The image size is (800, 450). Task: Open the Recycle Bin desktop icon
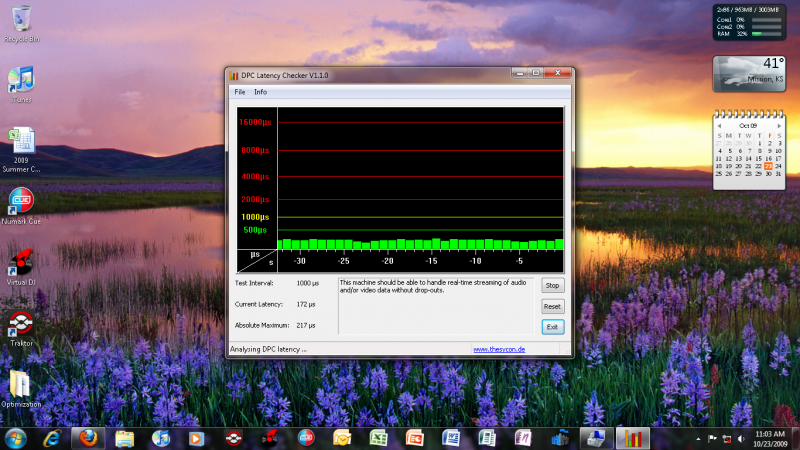20,22
